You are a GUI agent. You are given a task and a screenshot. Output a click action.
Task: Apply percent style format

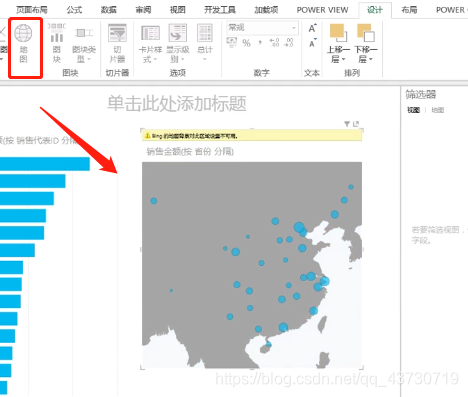pos(246,43)
